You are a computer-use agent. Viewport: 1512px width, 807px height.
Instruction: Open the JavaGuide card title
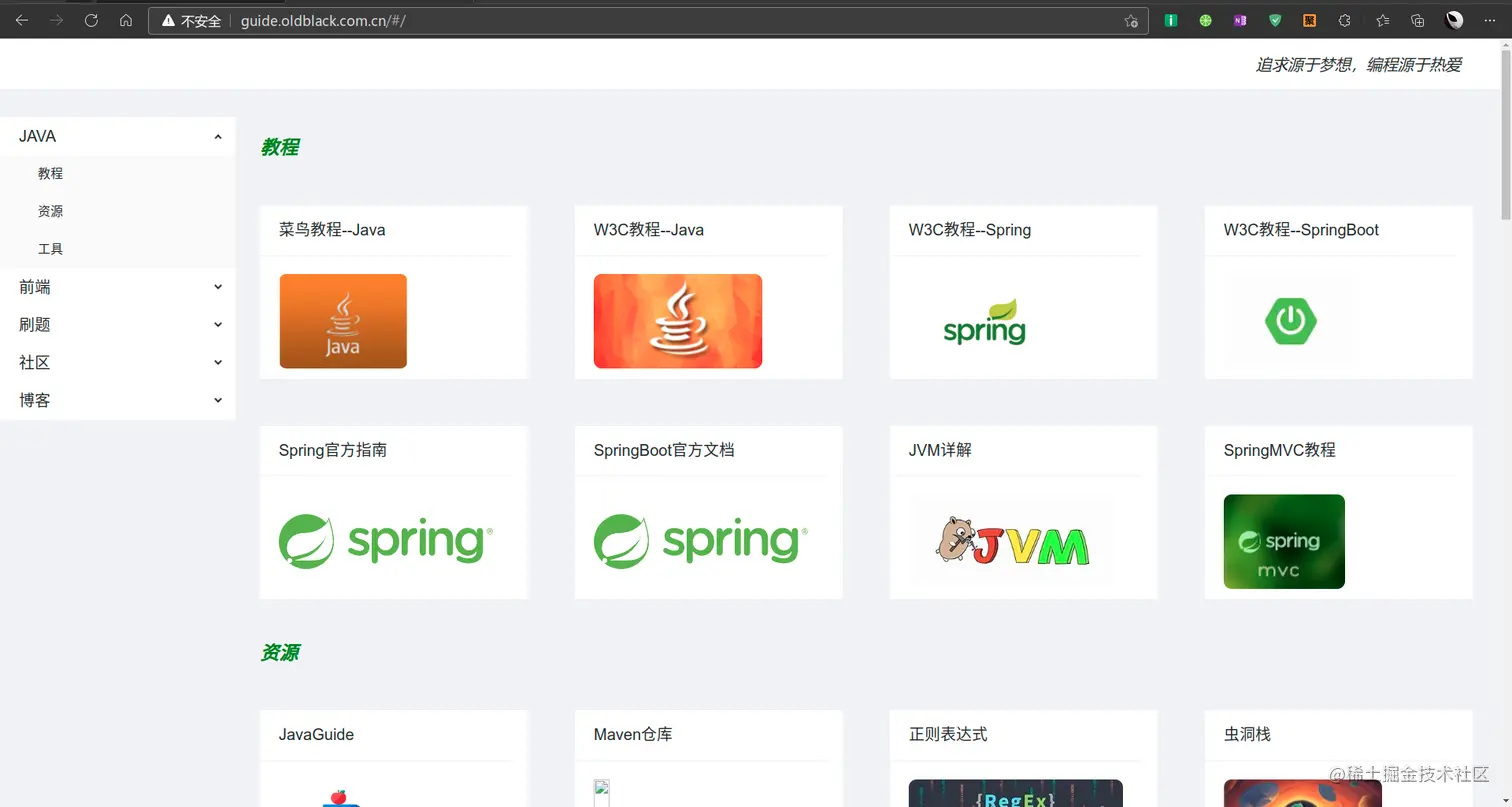coord(316,734)
